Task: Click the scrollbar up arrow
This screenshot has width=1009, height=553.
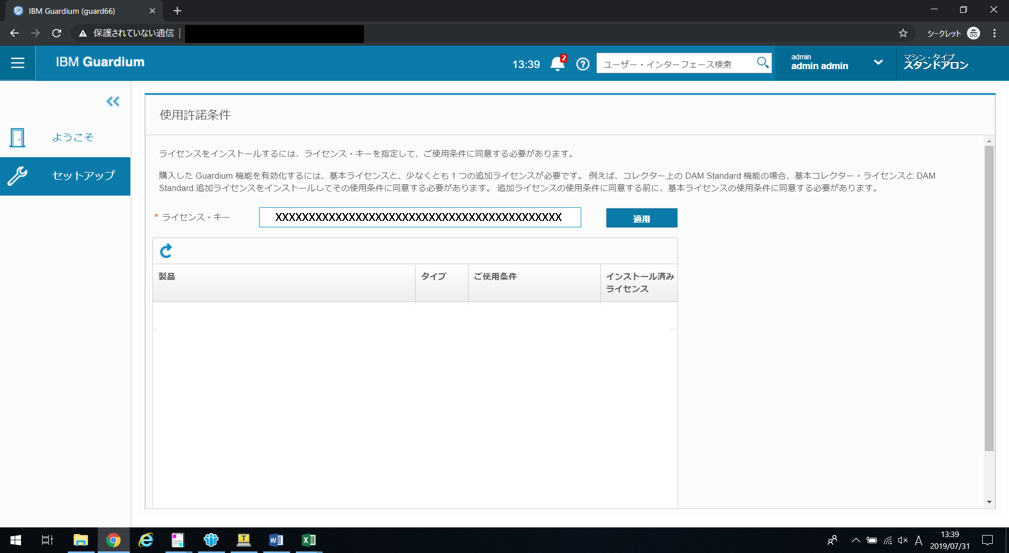Action: [989, 141]
